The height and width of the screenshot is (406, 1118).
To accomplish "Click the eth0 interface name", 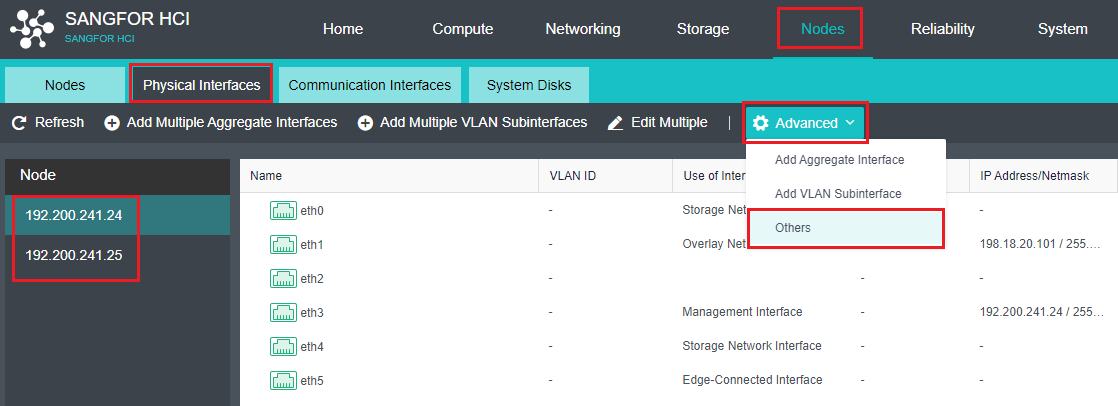I will click(x=312, y=210).
